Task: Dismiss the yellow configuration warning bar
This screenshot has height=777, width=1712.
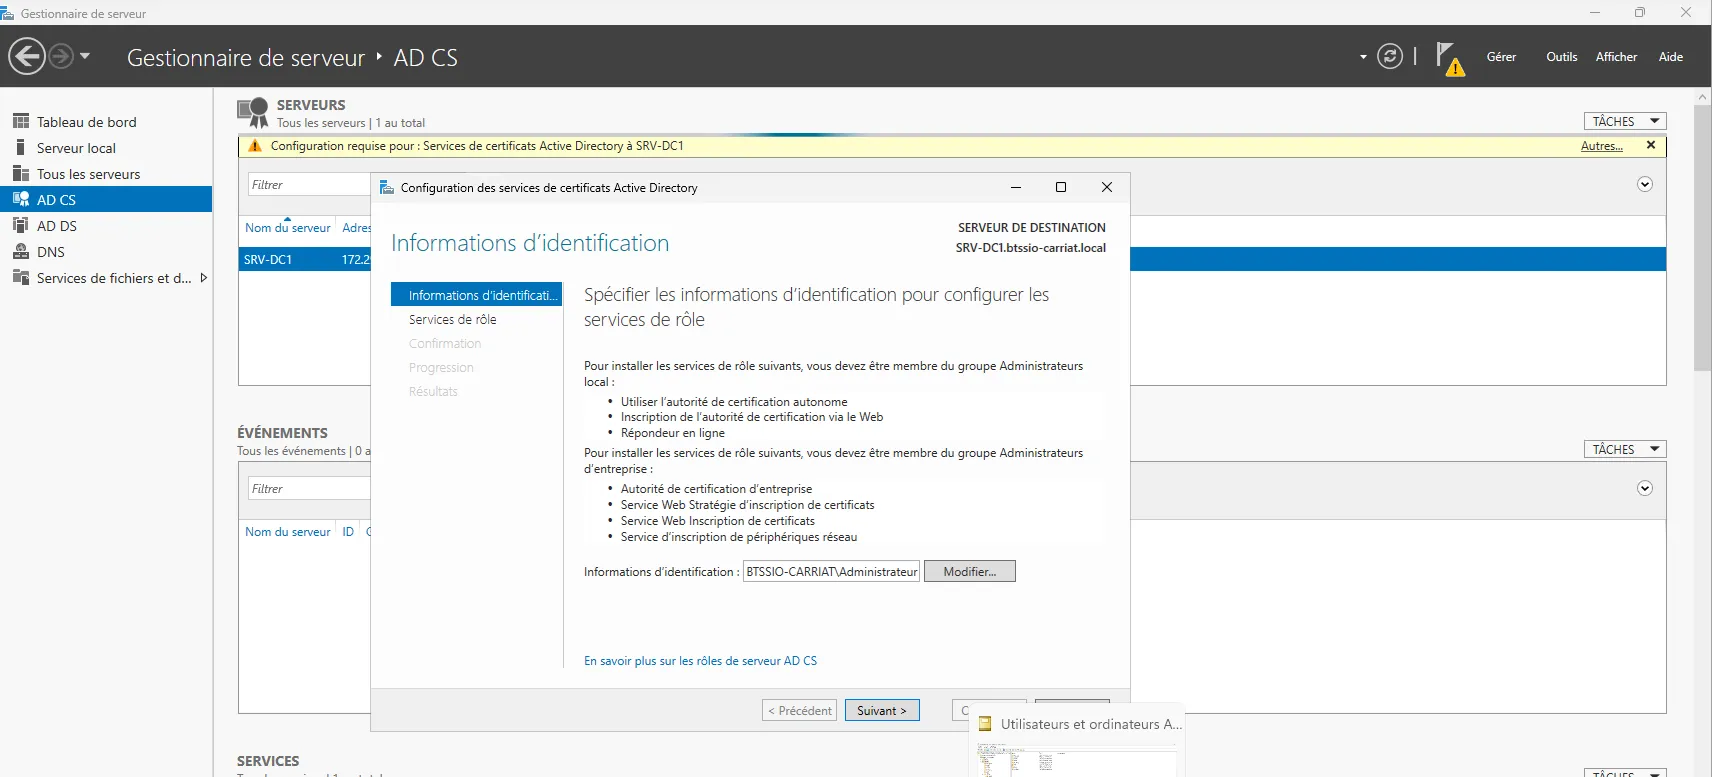Action: (x=1651, y=146)
